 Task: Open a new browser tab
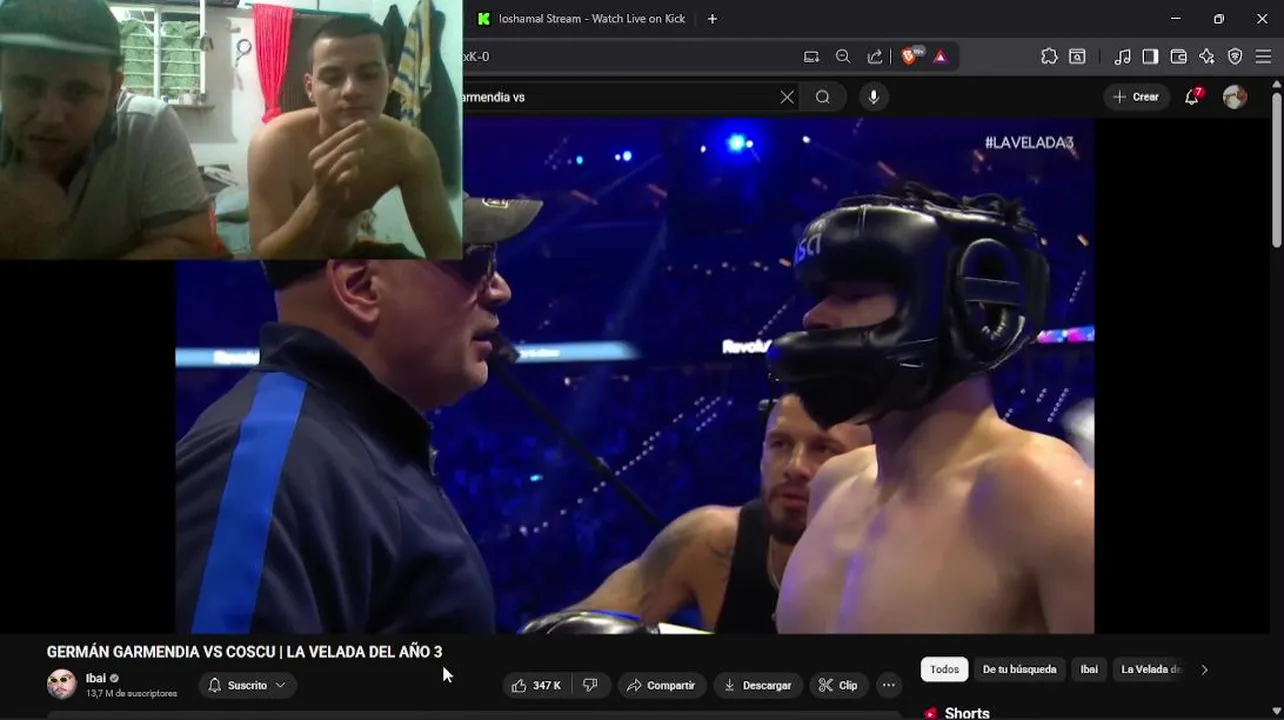point(712,18)
